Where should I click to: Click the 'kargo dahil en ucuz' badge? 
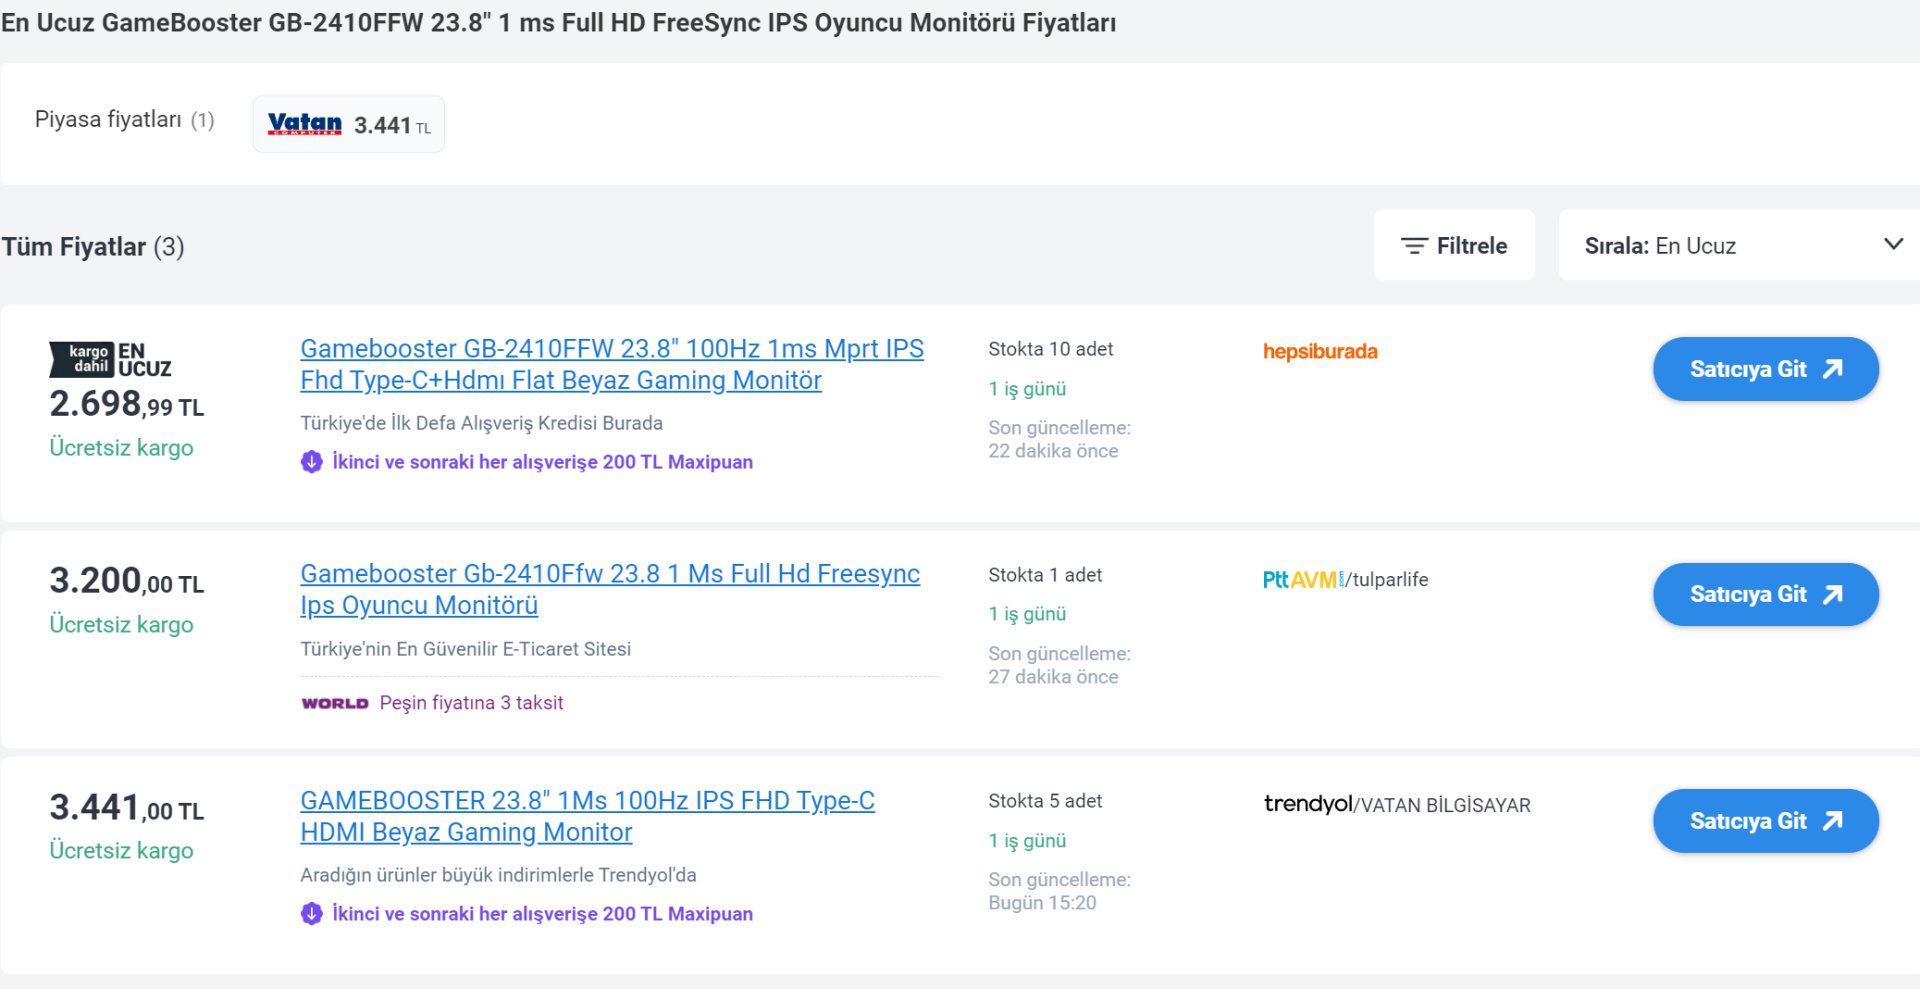110,360
